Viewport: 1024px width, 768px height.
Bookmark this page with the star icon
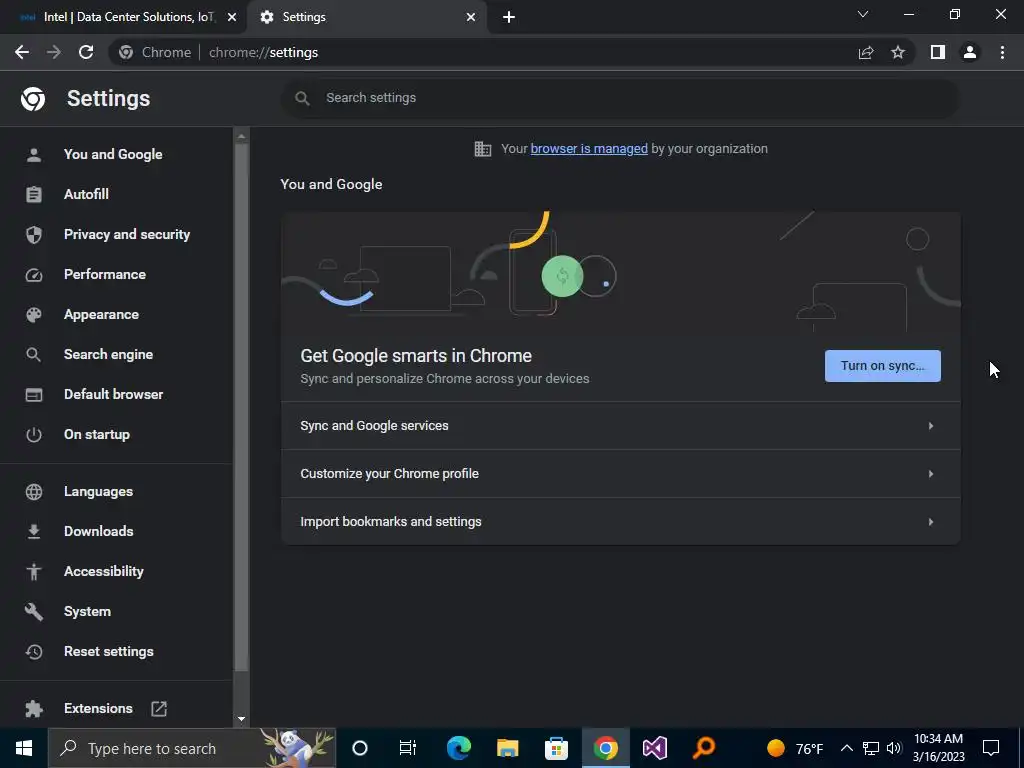tap(898, 52)
